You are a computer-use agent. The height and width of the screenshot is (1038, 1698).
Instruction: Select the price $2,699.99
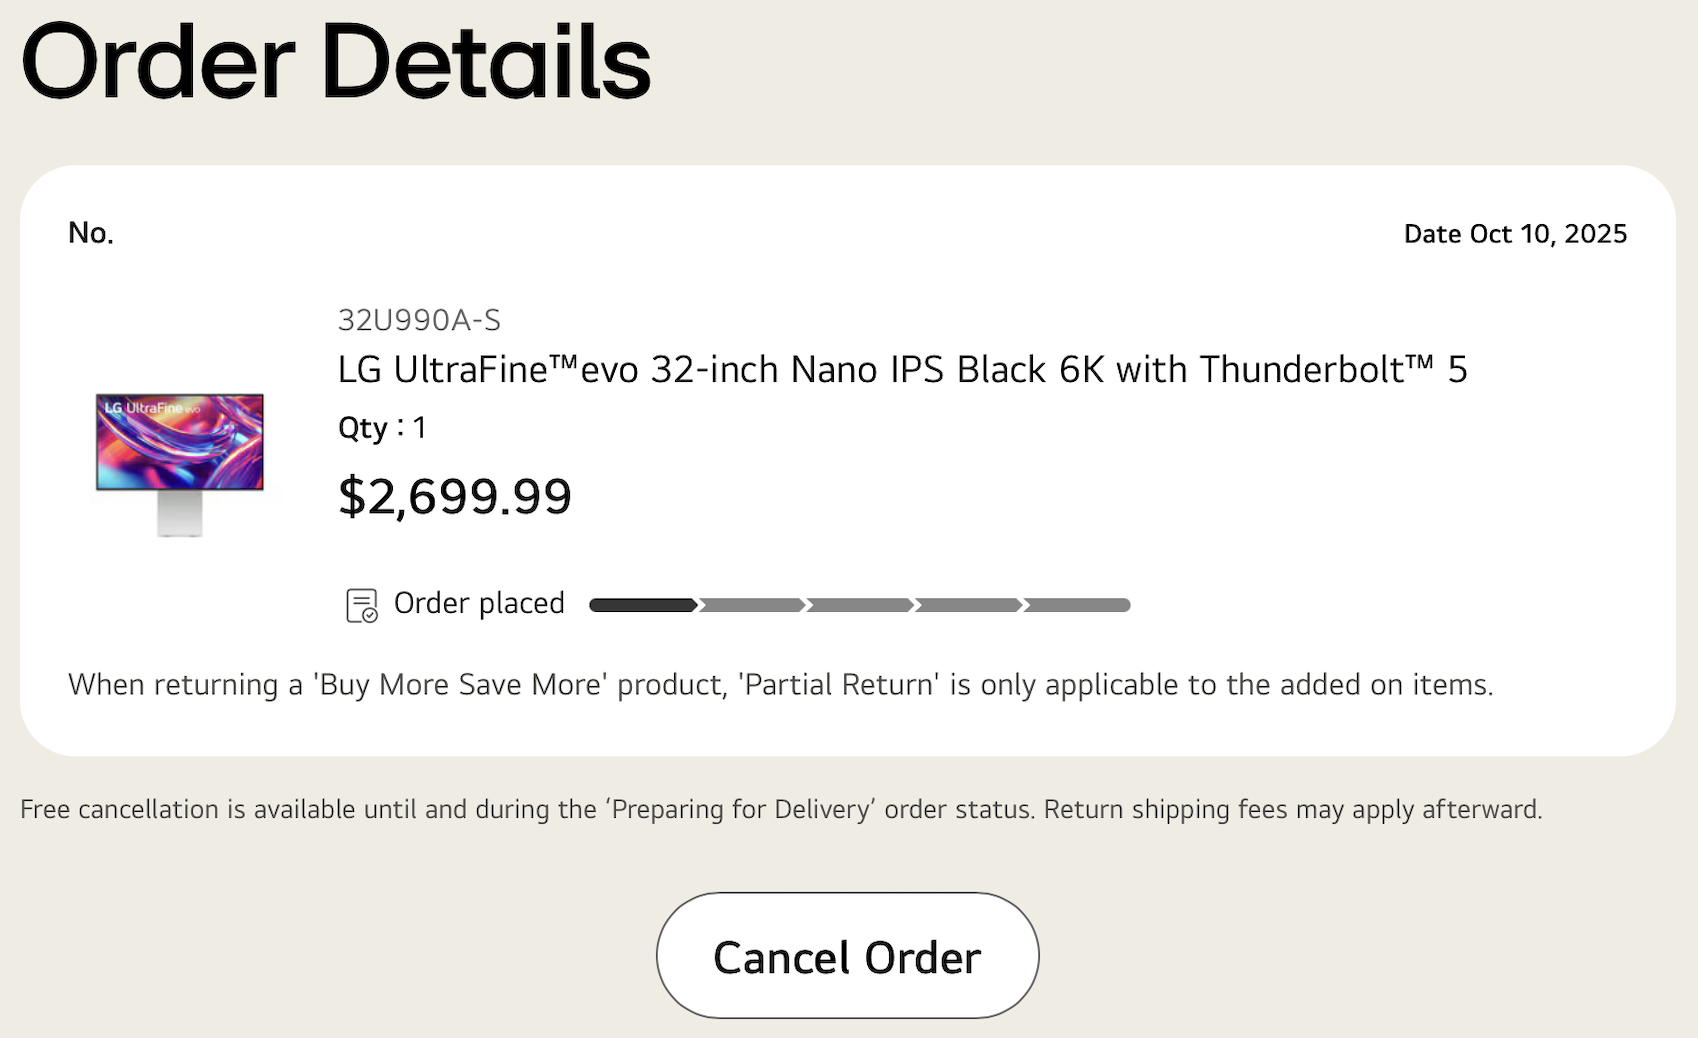pos(455,495)
